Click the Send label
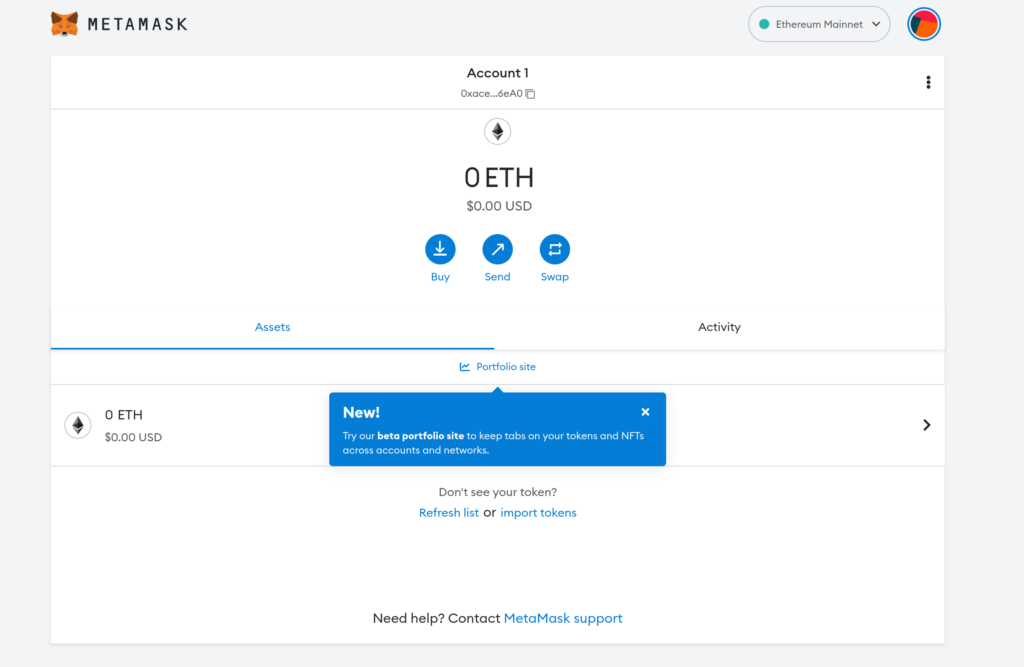Viewport: 1024px width, 667px height. tap(498, 277)
